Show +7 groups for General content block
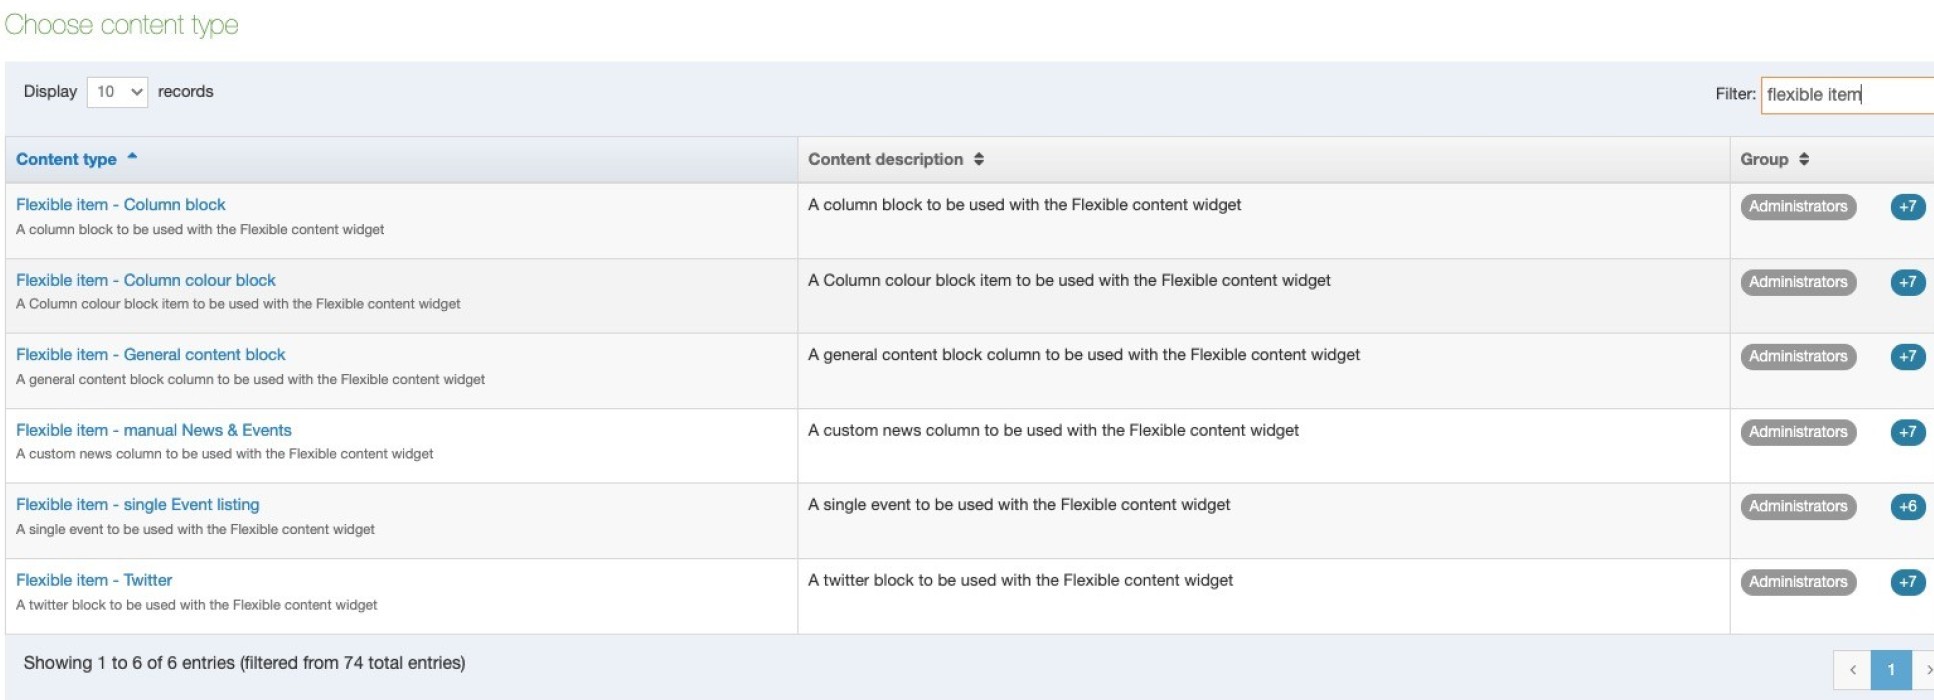 click(x=1907, y=357)
